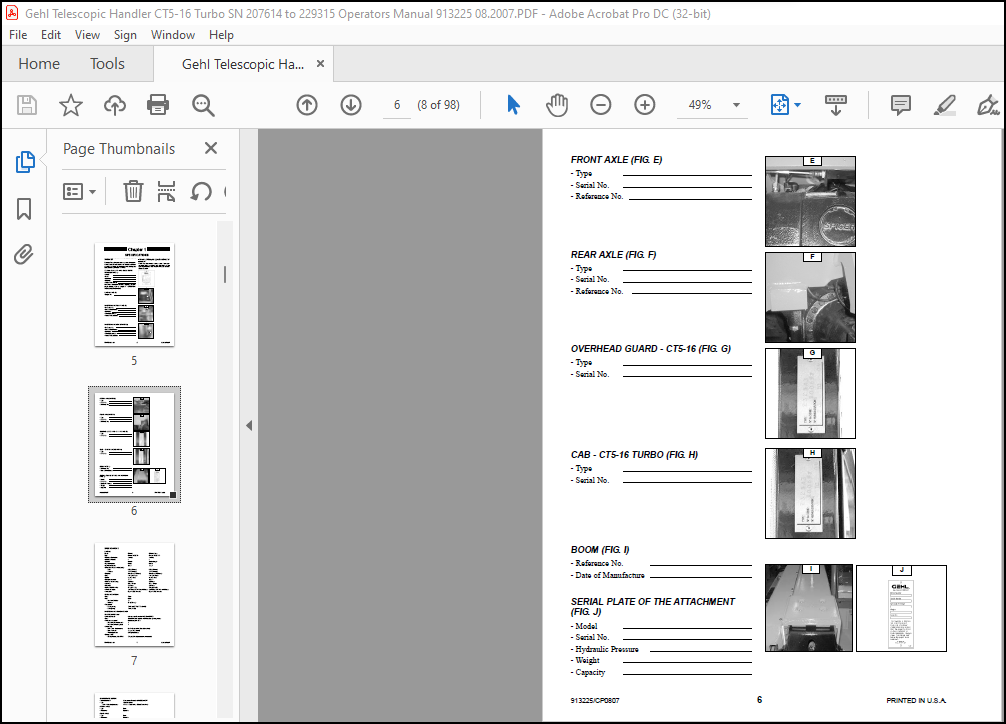
Task: Click the 49% zoom value field
Action: coord(700,105)
